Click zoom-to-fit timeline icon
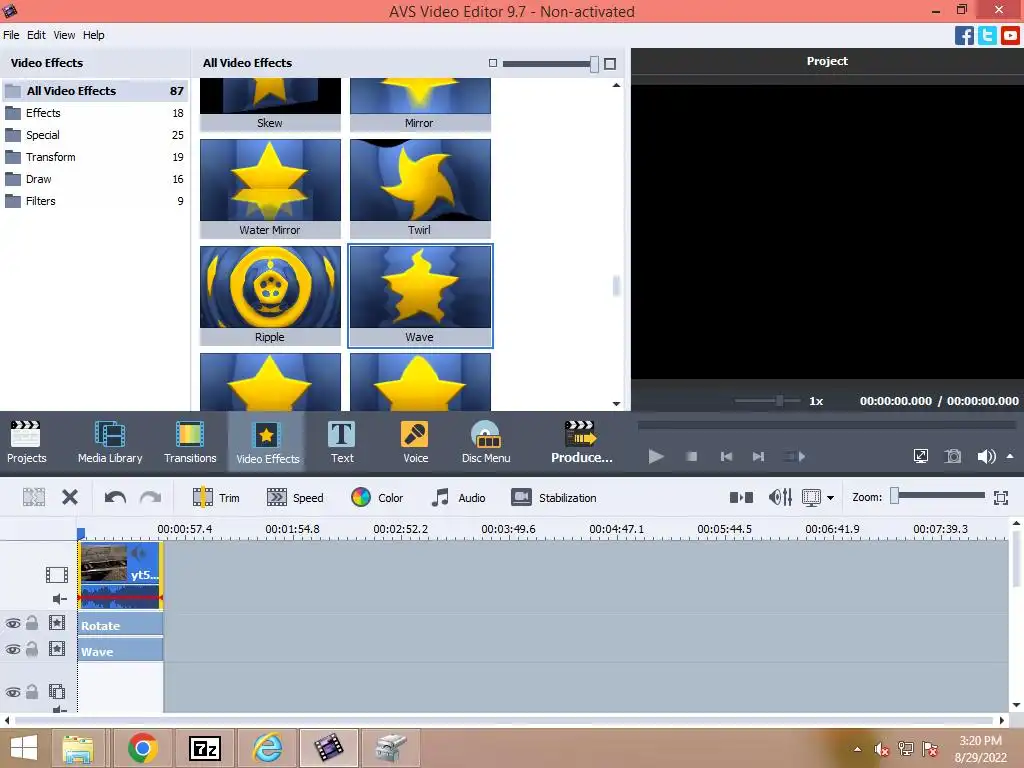Screen dimensions: 1024x768 [1000, 498]
